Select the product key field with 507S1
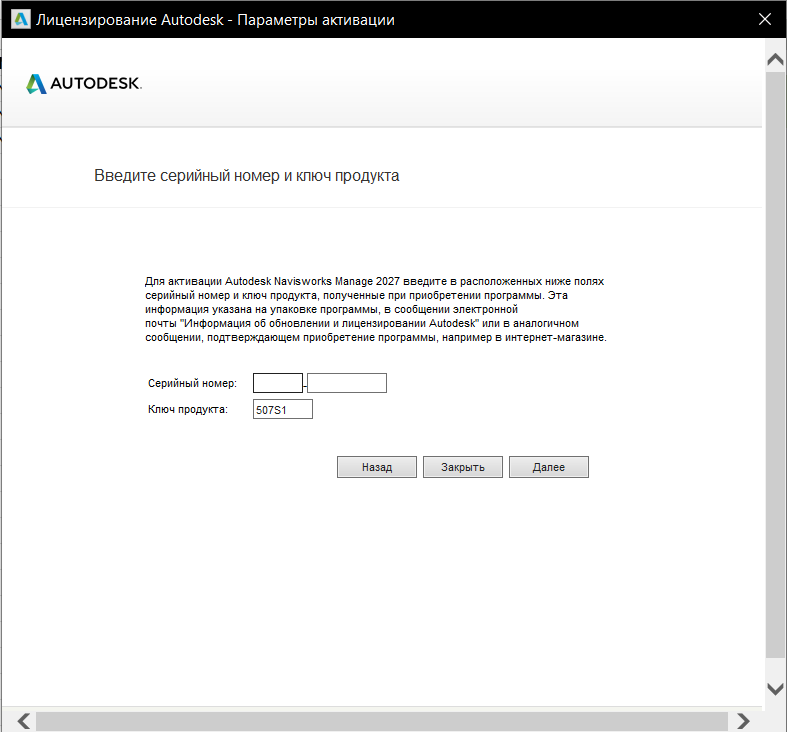Screen dimensions: 787x732 [x=283, y=409]
